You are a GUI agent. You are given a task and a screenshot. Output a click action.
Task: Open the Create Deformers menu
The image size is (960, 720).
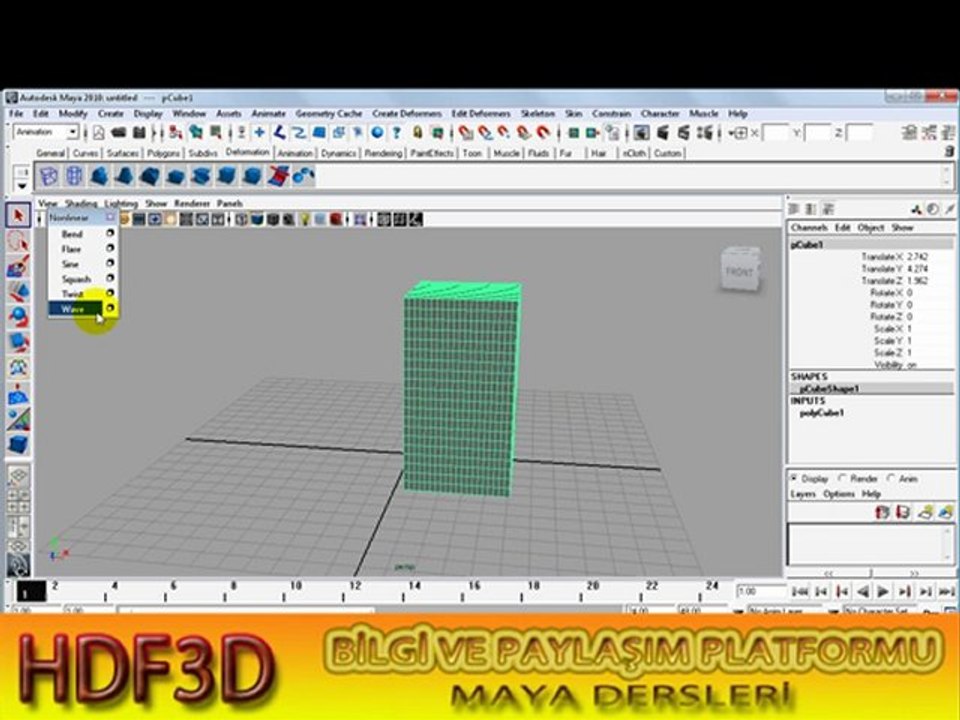(407, 114)
